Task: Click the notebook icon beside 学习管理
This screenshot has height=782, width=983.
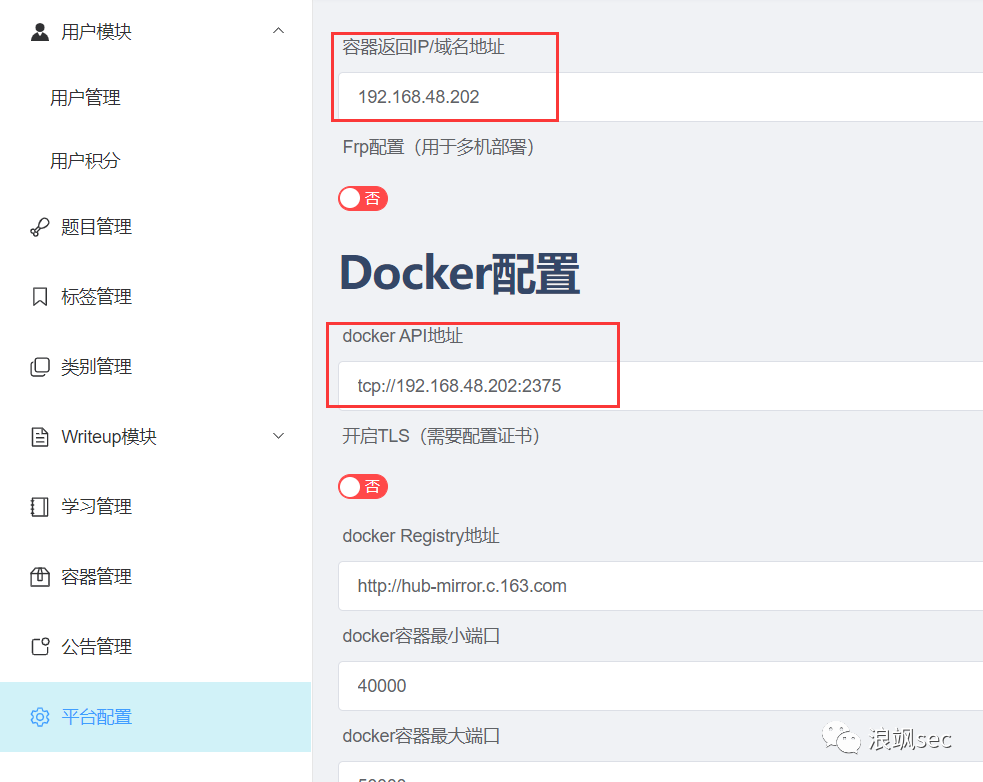Action: 39,507
